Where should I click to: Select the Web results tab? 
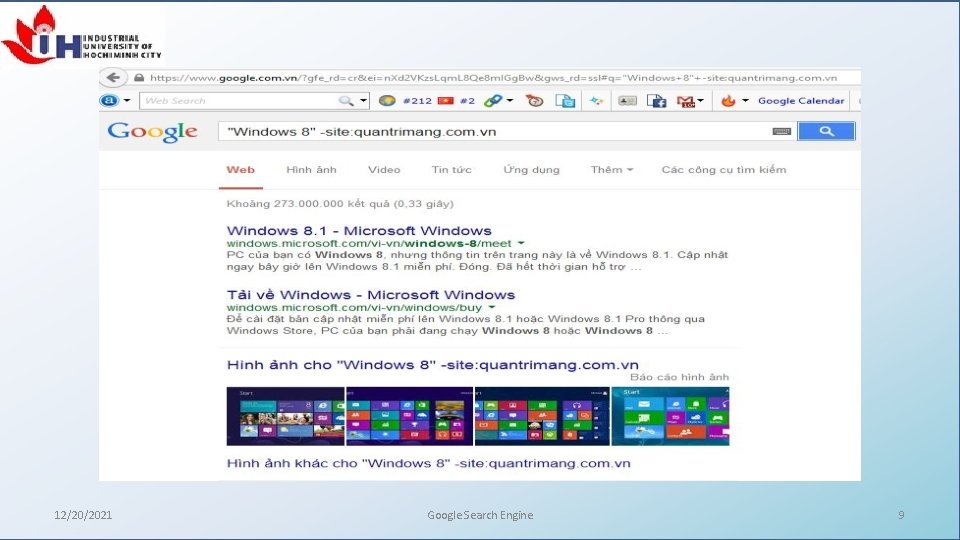click(241, 170)
